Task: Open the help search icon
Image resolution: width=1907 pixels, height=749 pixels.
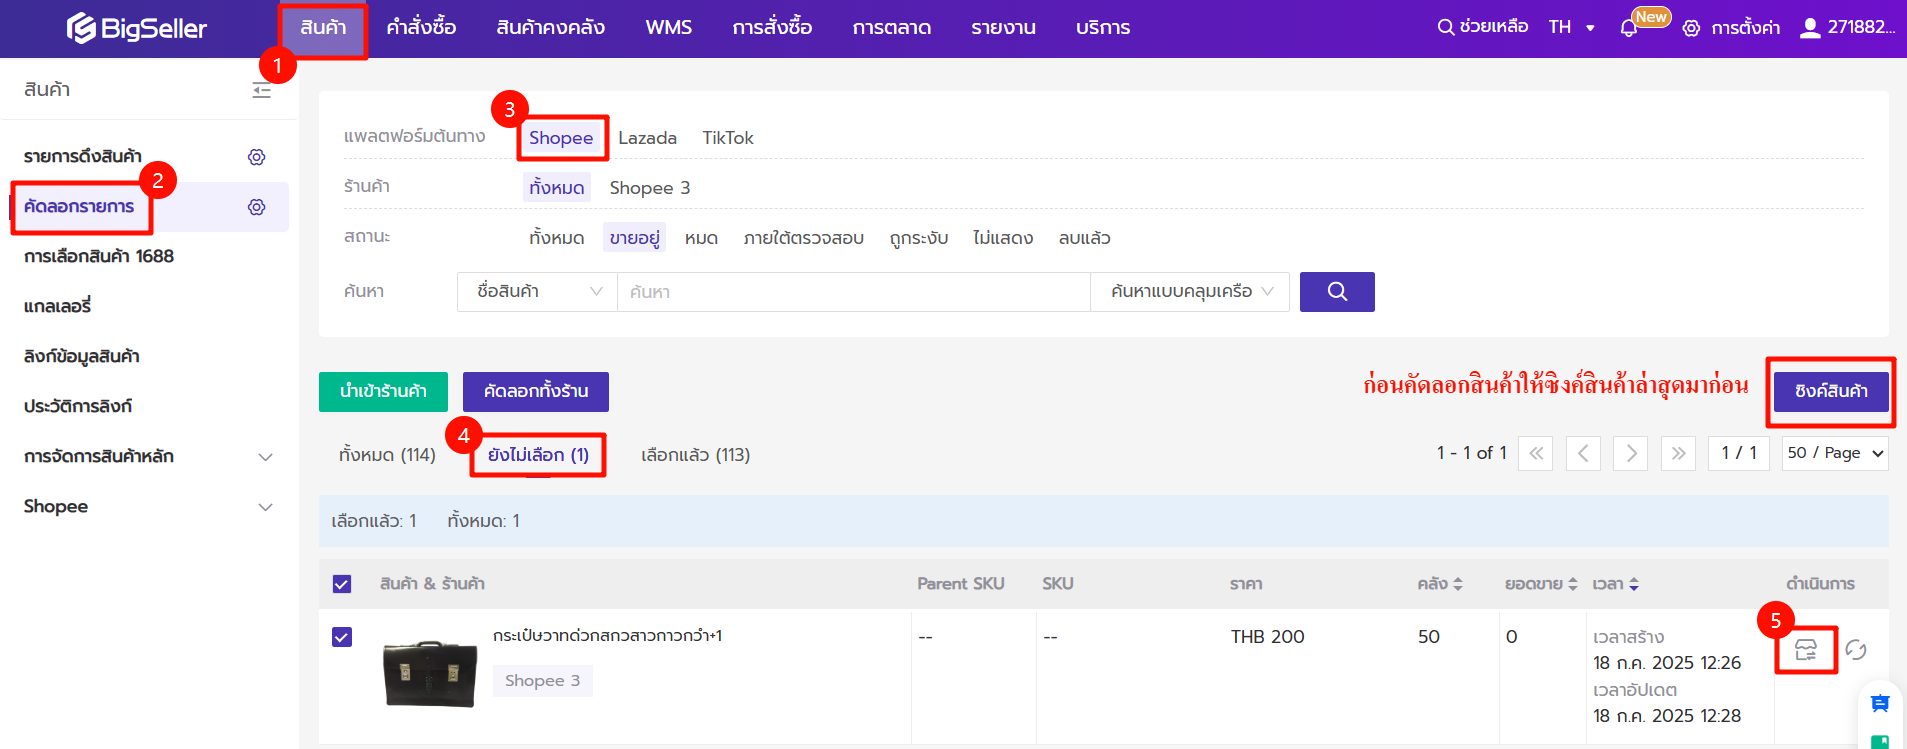Action: pyautogui.click(x=1445, y=27)
